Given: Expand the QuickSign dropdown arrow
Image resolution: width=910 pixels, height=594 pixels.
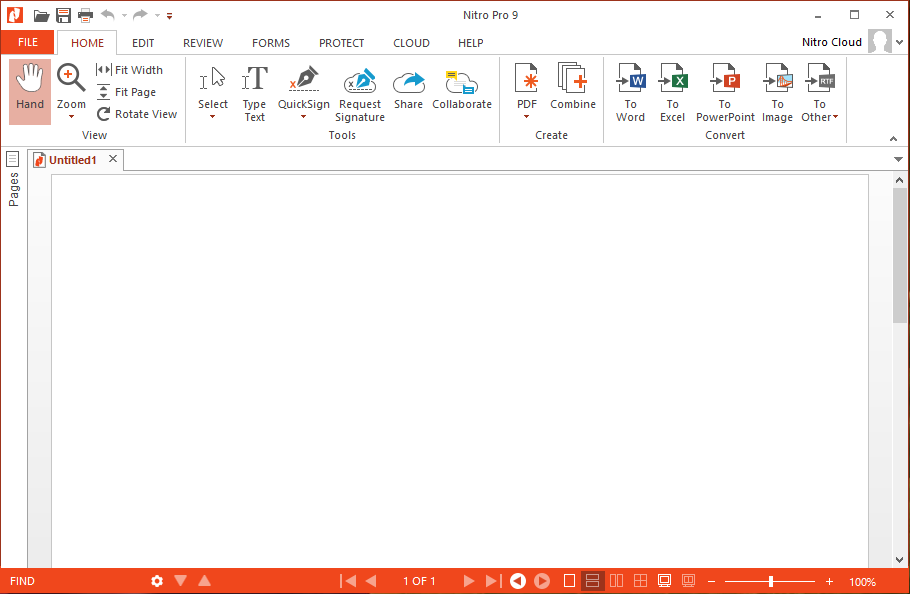Looking at the screenshot, I should (x=303, y=117).
